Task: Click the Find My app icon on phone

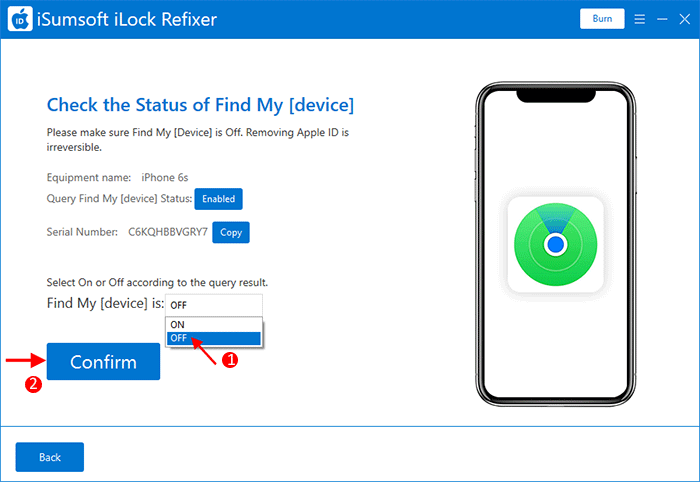Action: (556, 245)
